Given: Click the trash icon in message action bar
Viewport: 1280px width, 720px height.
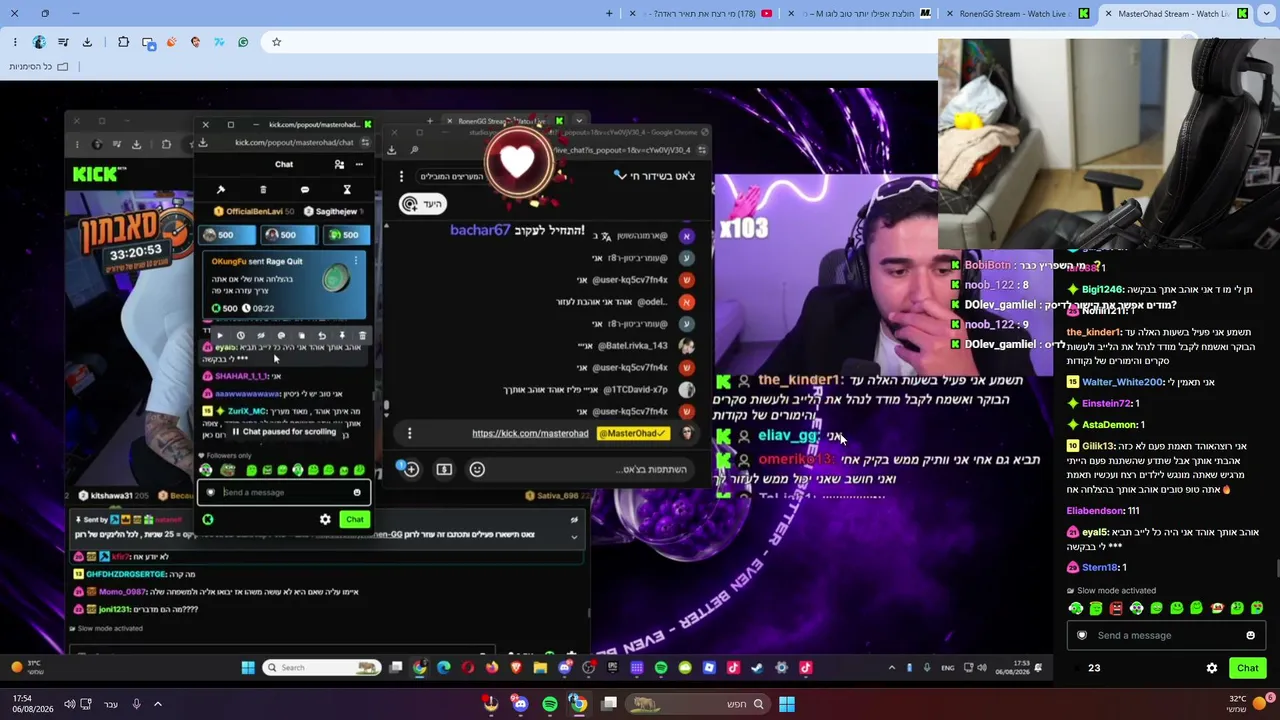Looking at the screenshot, I should tap(362, 336).
